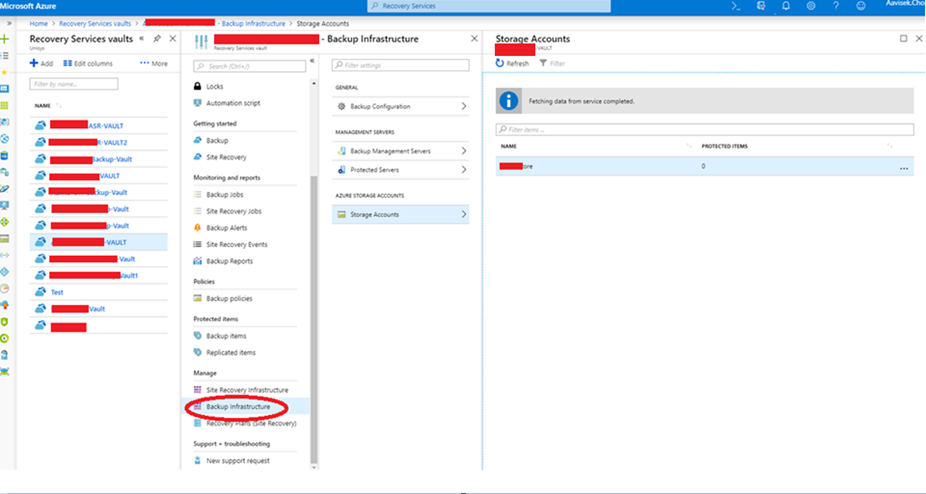Open Site Recovery under Getting started
926x494 pixels.
pyautogui.click(x=226, y=157)
